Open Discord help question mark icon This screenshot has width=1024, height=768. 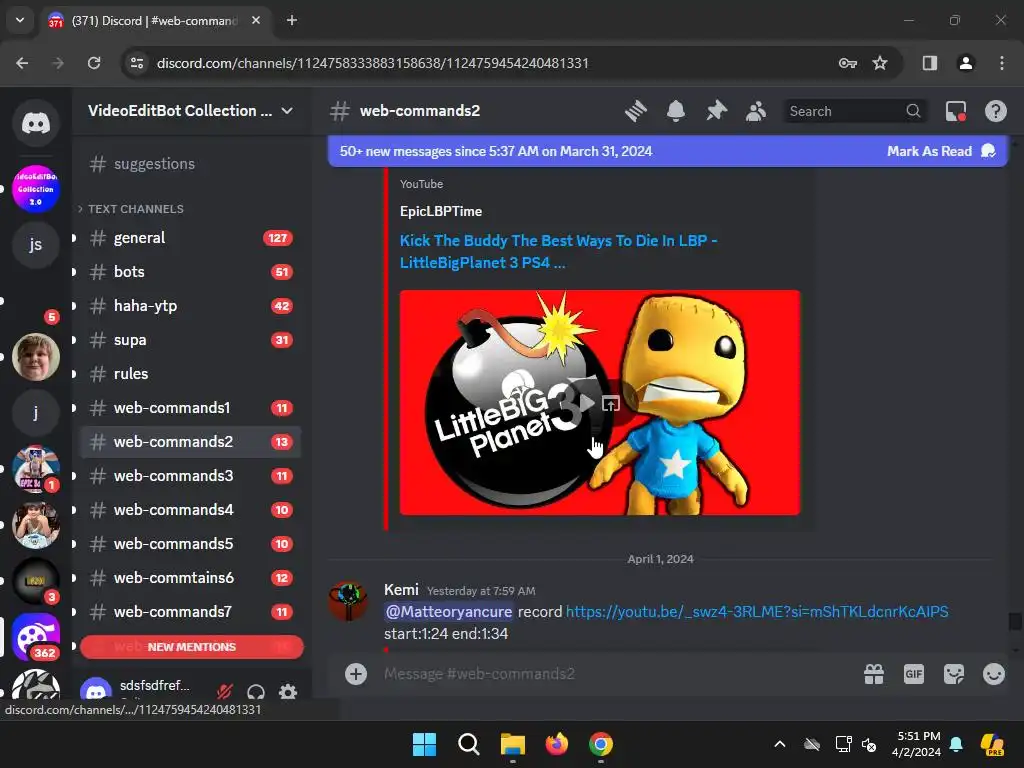(995, 111)
